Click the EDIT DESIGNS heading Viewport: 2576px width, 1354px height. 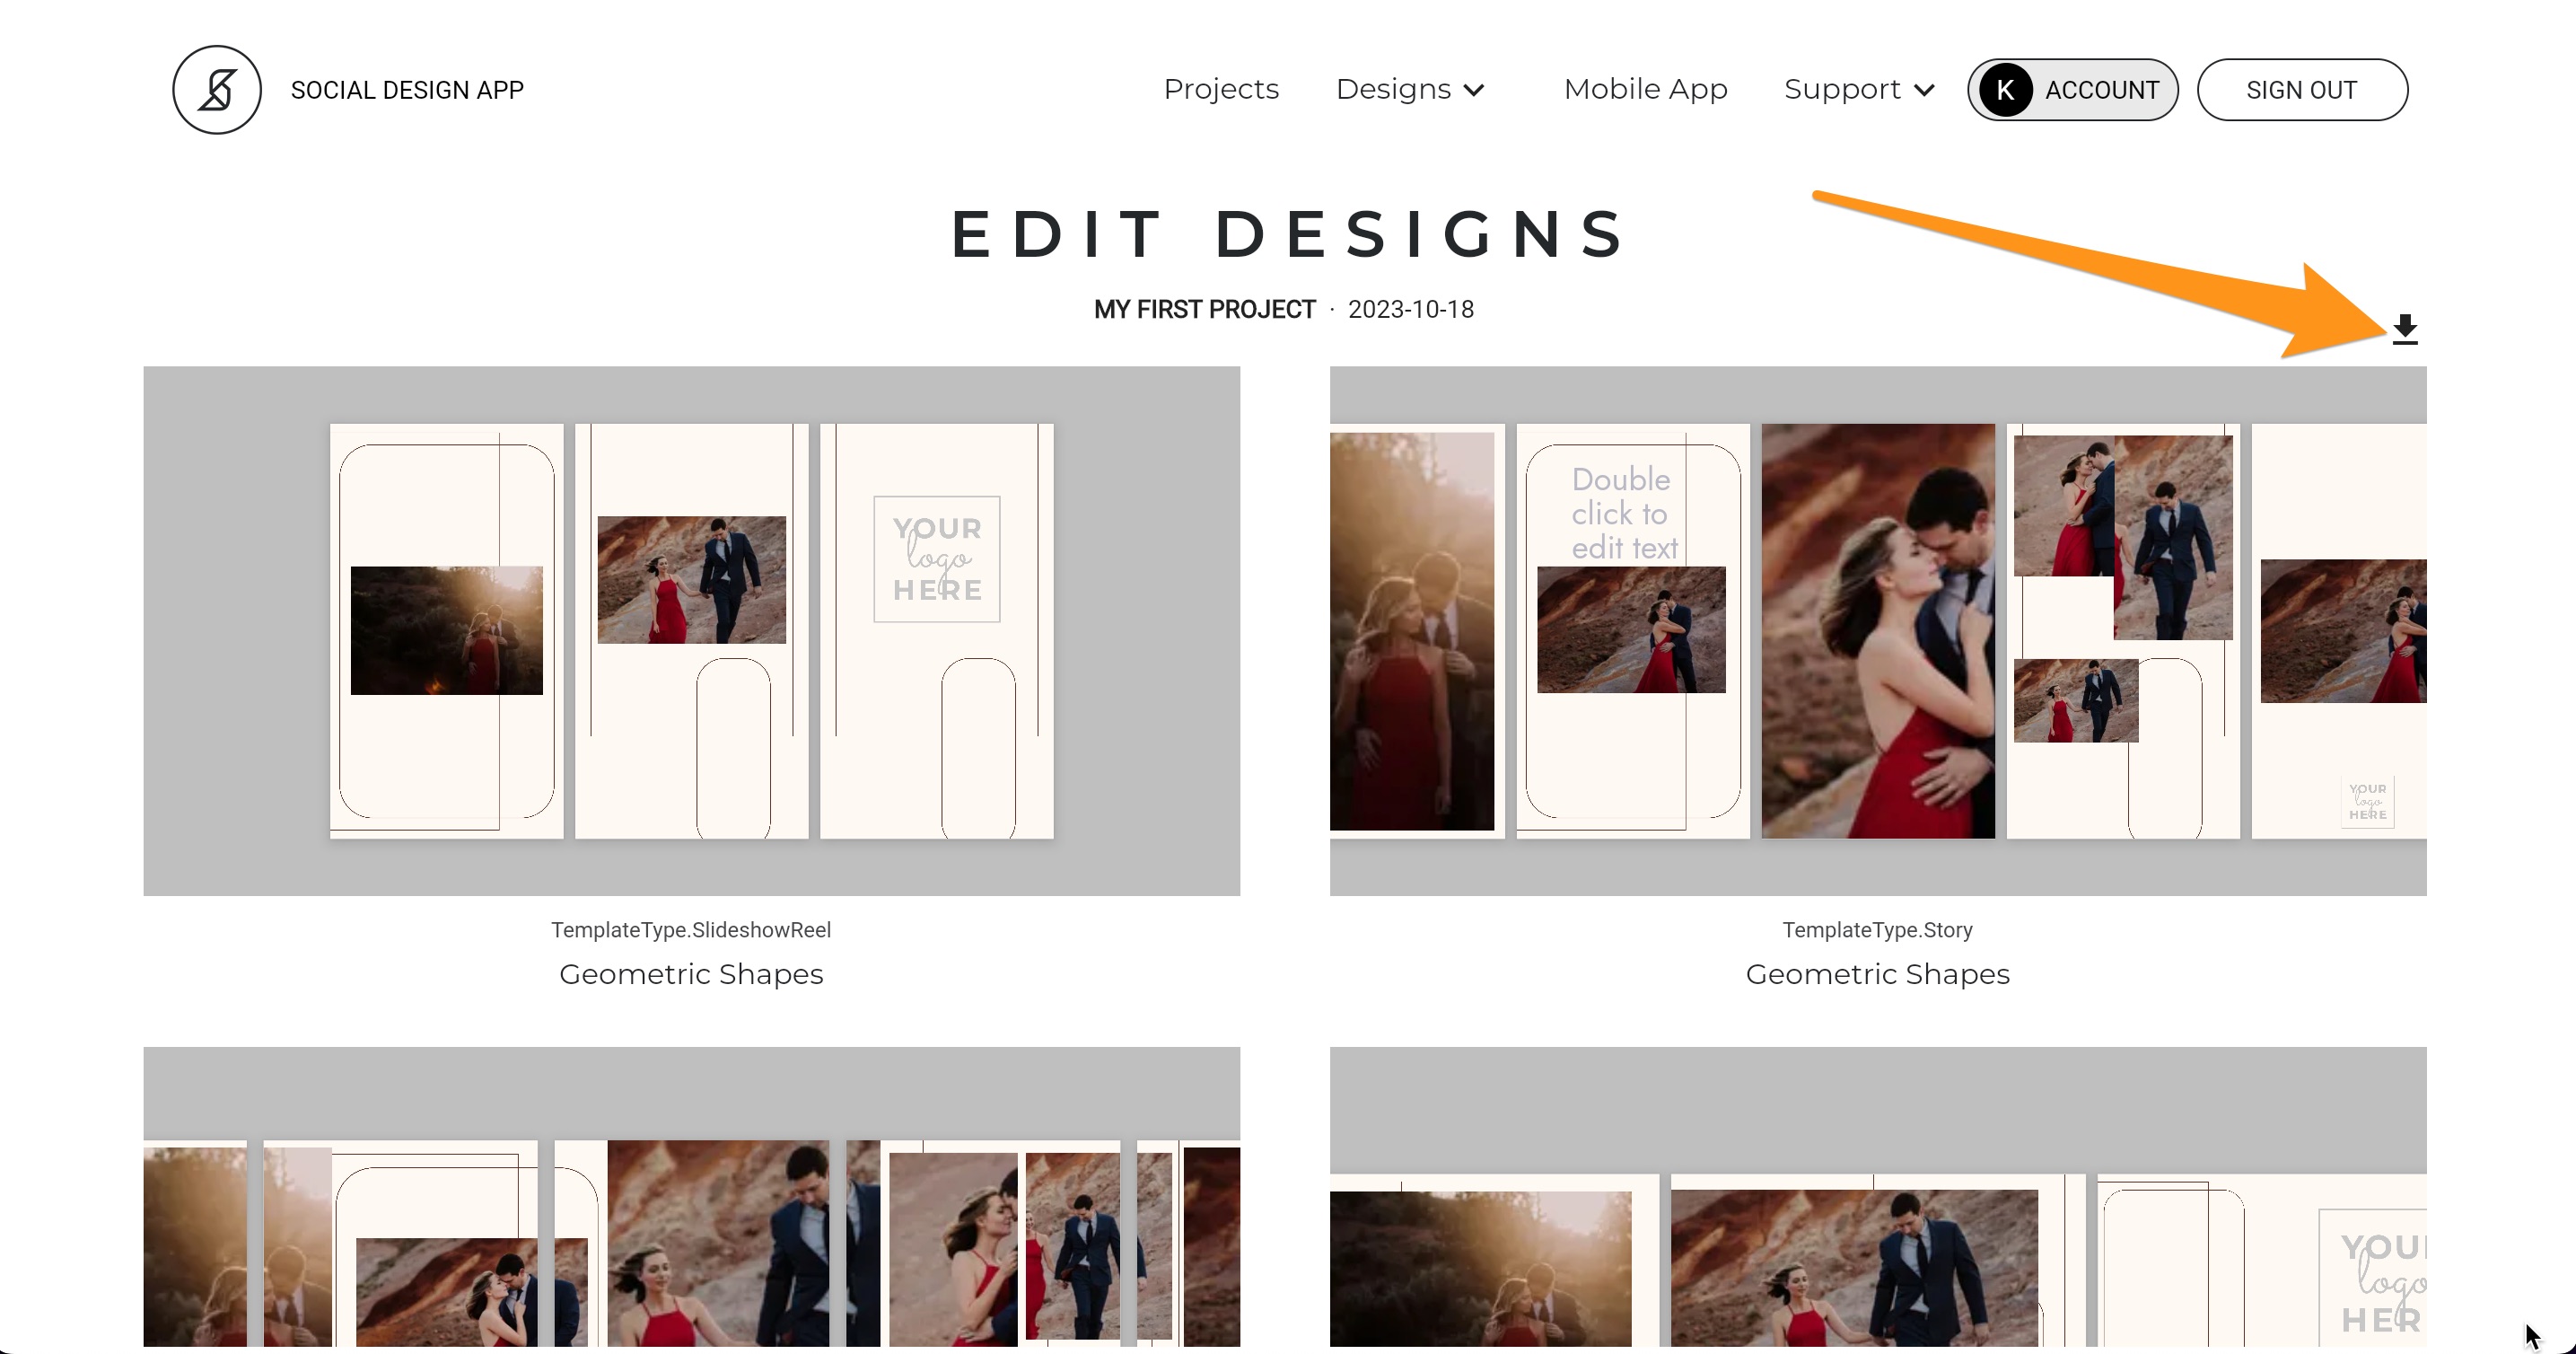pos(1288,234)
